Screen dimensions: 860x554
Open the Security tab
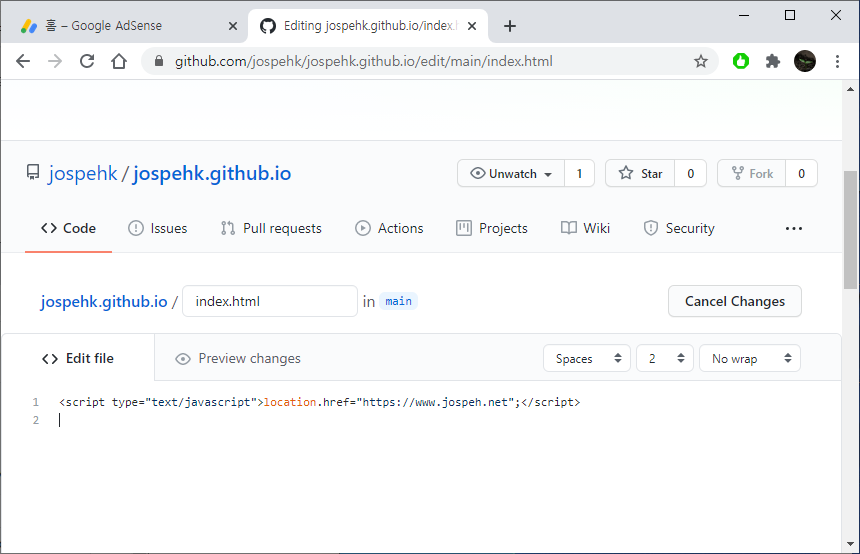[x=679, y=228]
